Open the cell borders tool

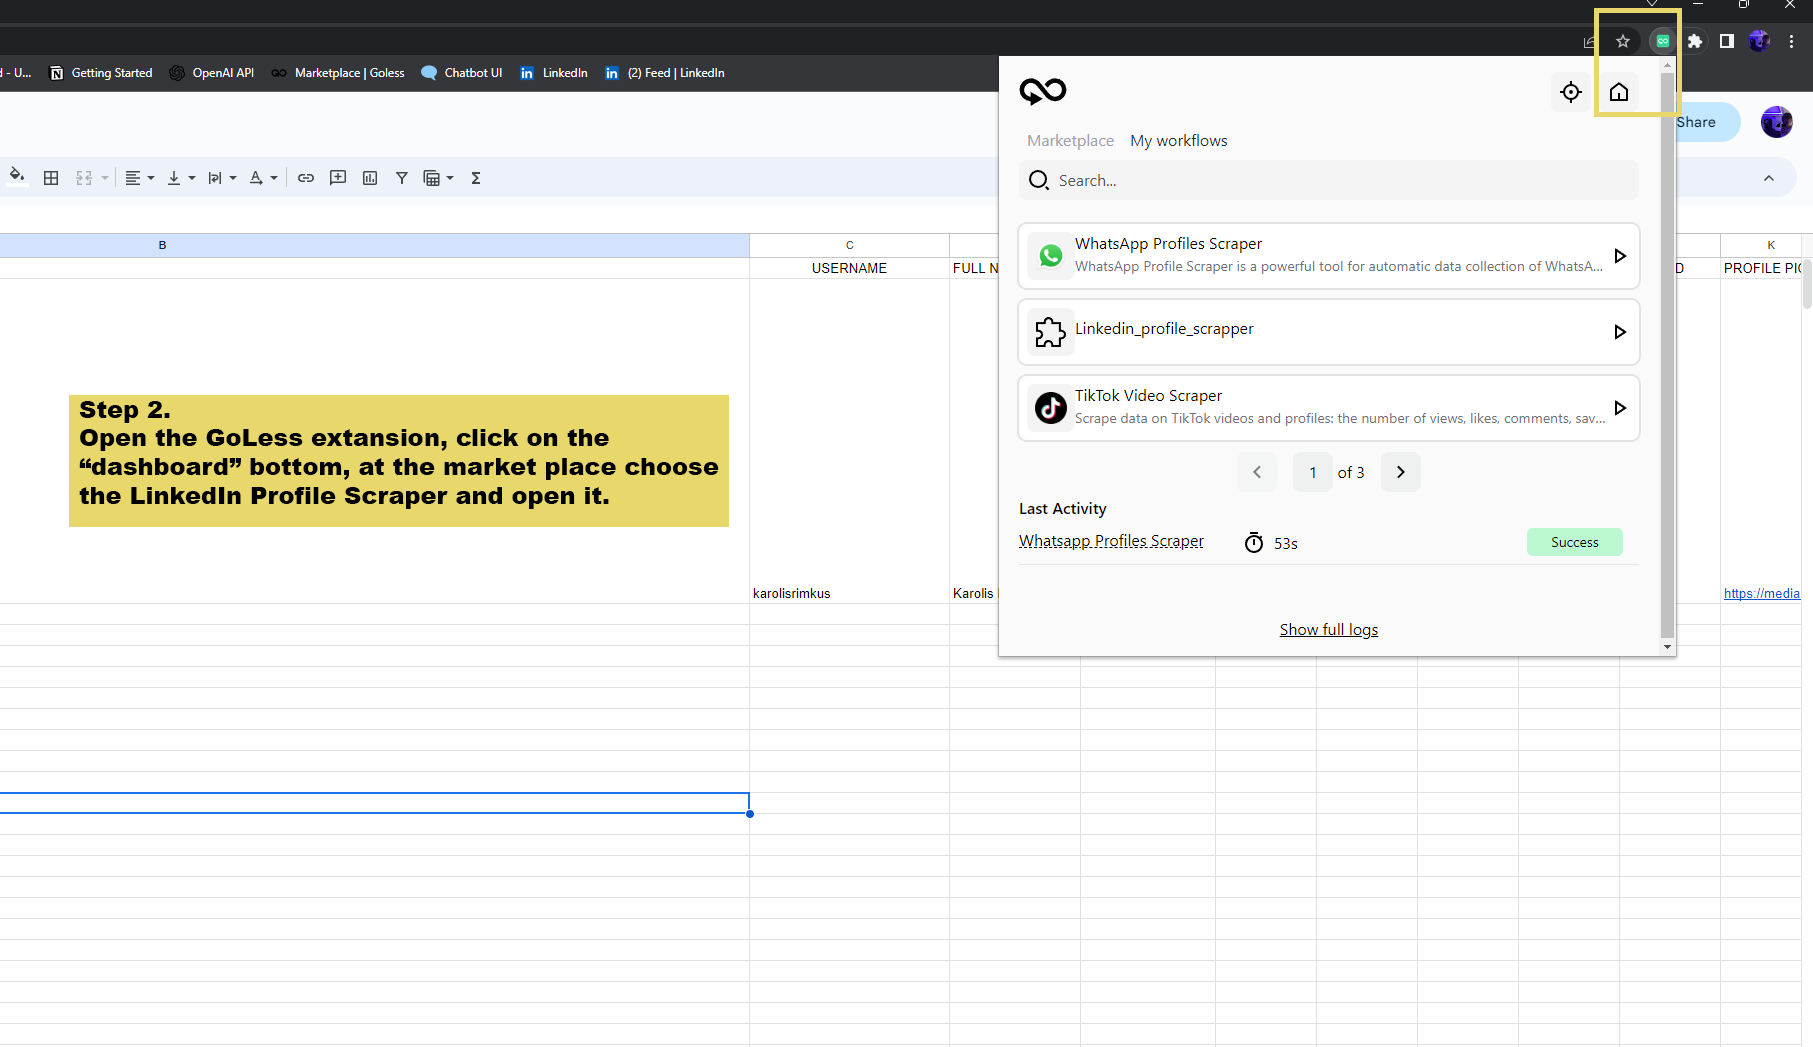(x=51, y=178)
